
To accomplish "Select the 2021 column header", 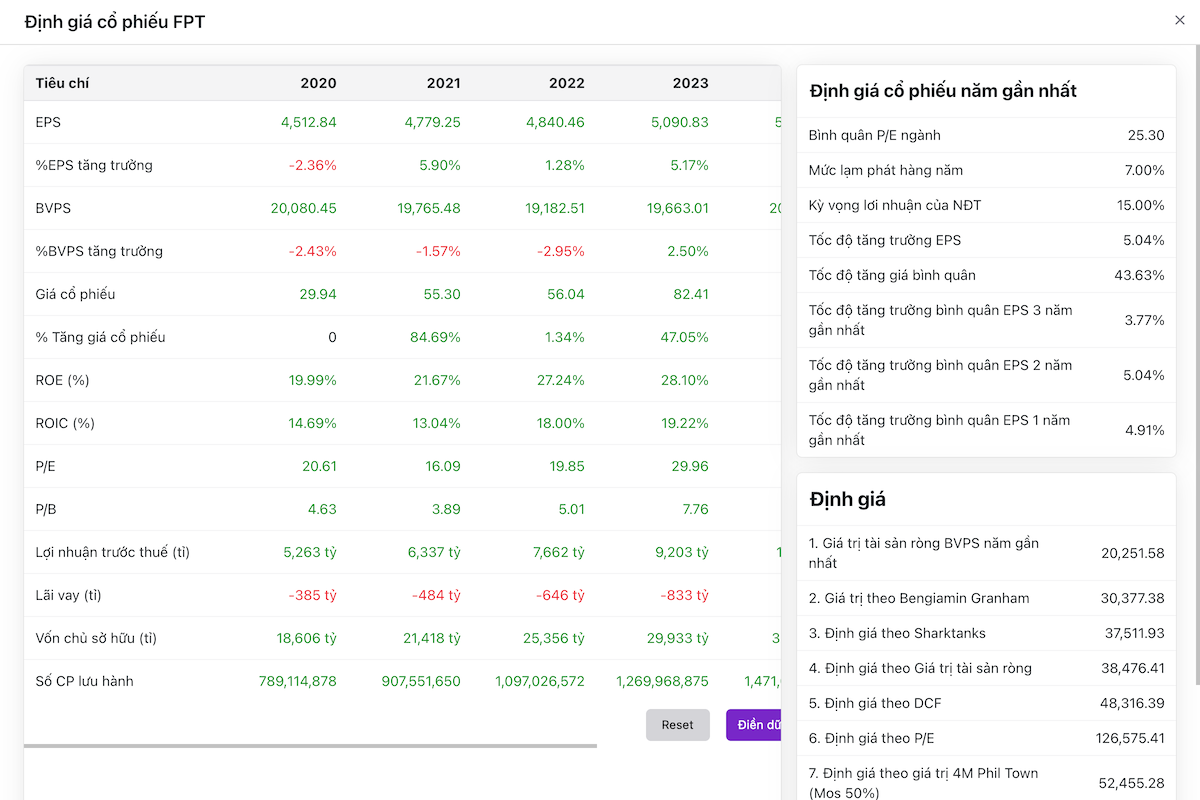I will [x=443, y=83].
